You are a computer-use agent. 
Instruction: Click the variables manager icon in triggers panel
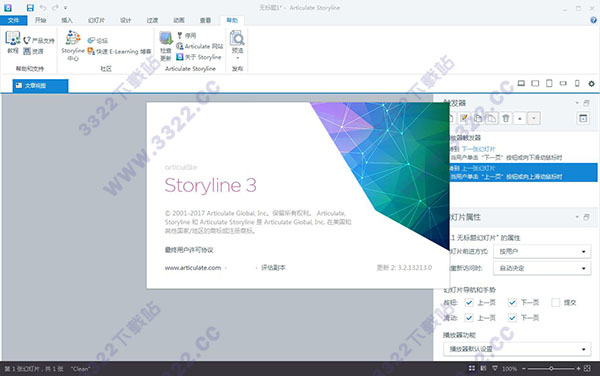coord(583,118)
